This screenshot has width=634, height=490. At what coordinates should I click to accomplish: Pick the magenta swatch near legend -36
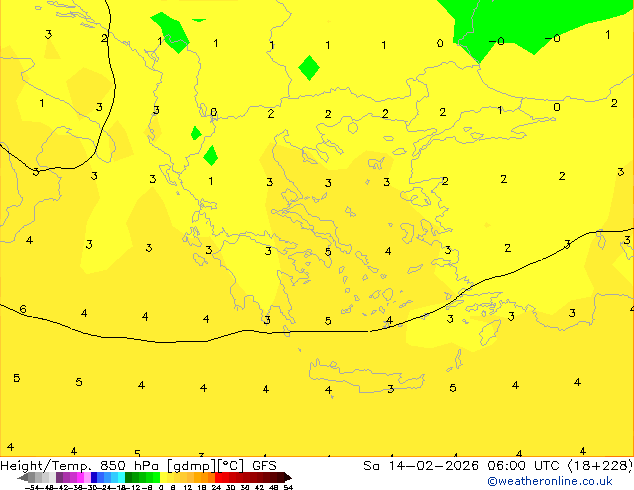click(x=80, y=477)
